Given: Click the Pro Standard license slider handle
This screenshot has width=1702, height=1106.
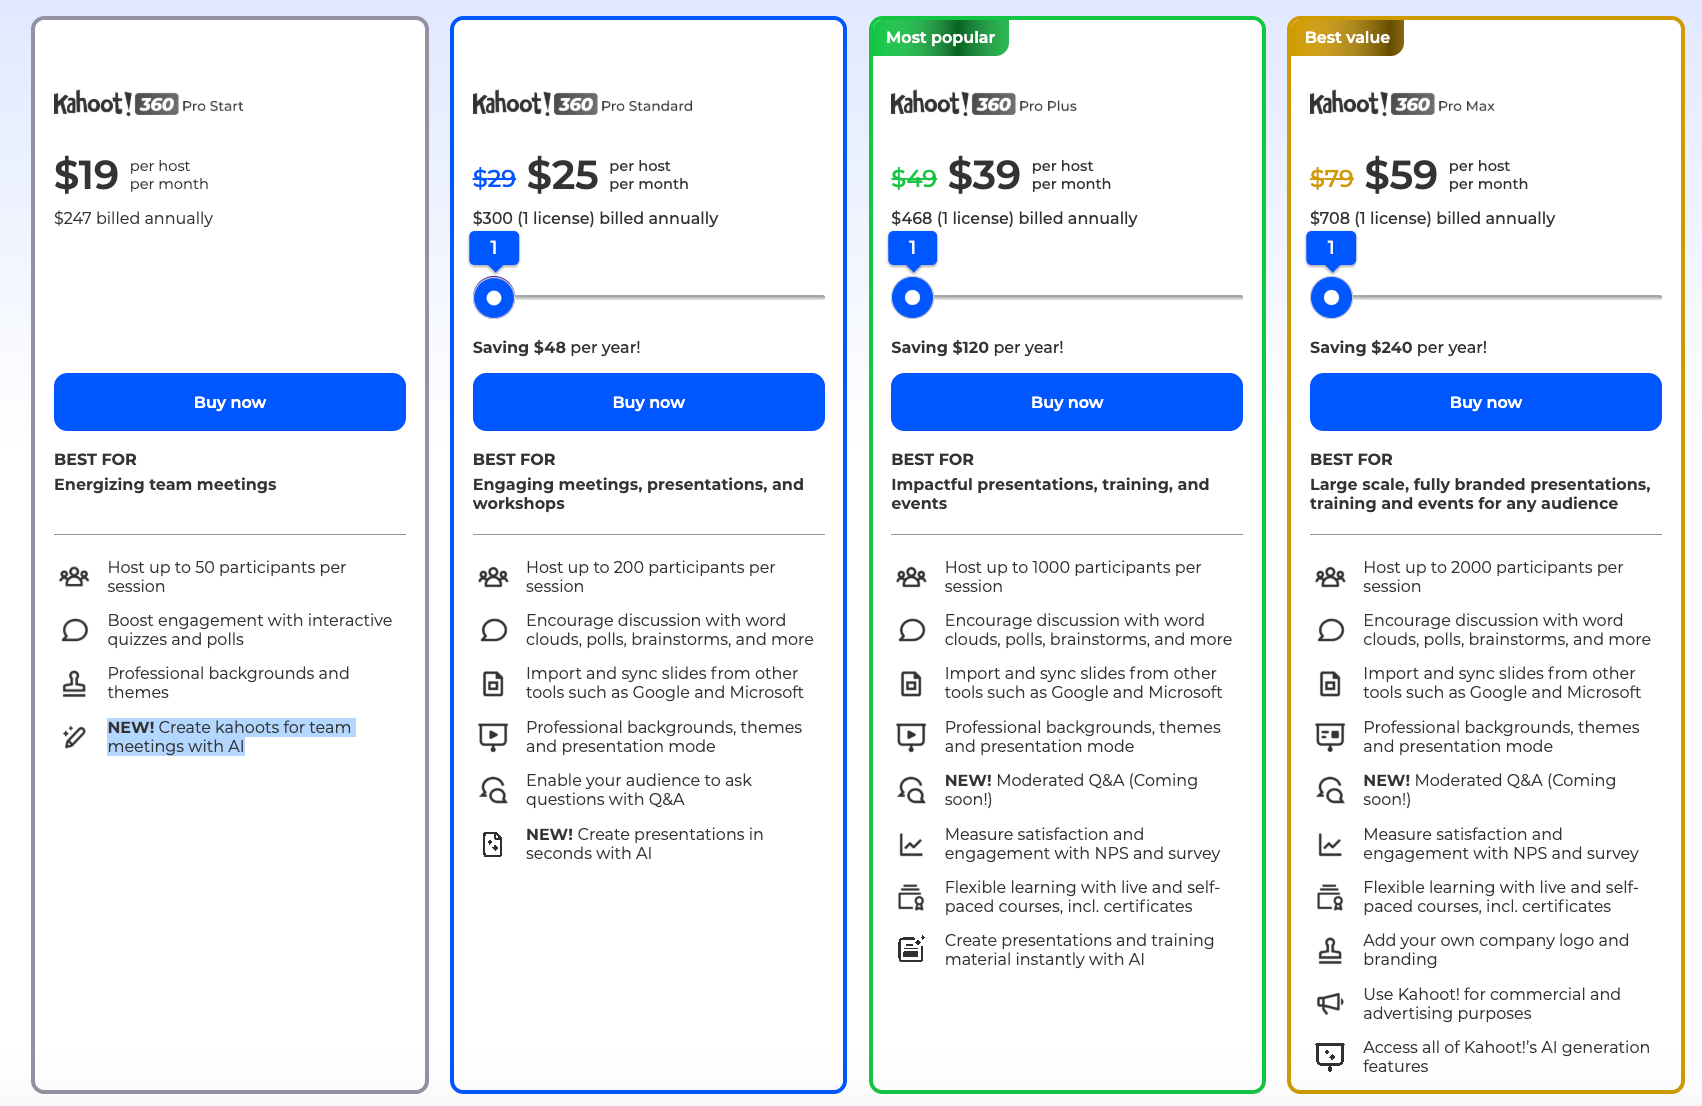Looking at the screenshot, I should (x=494, y=298).
